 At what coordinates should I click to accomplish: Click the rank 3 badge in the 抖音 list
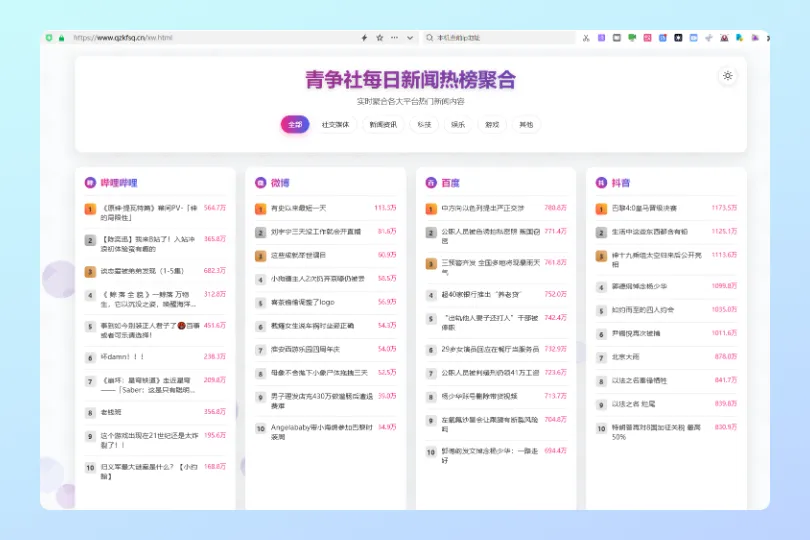point(601,256)
